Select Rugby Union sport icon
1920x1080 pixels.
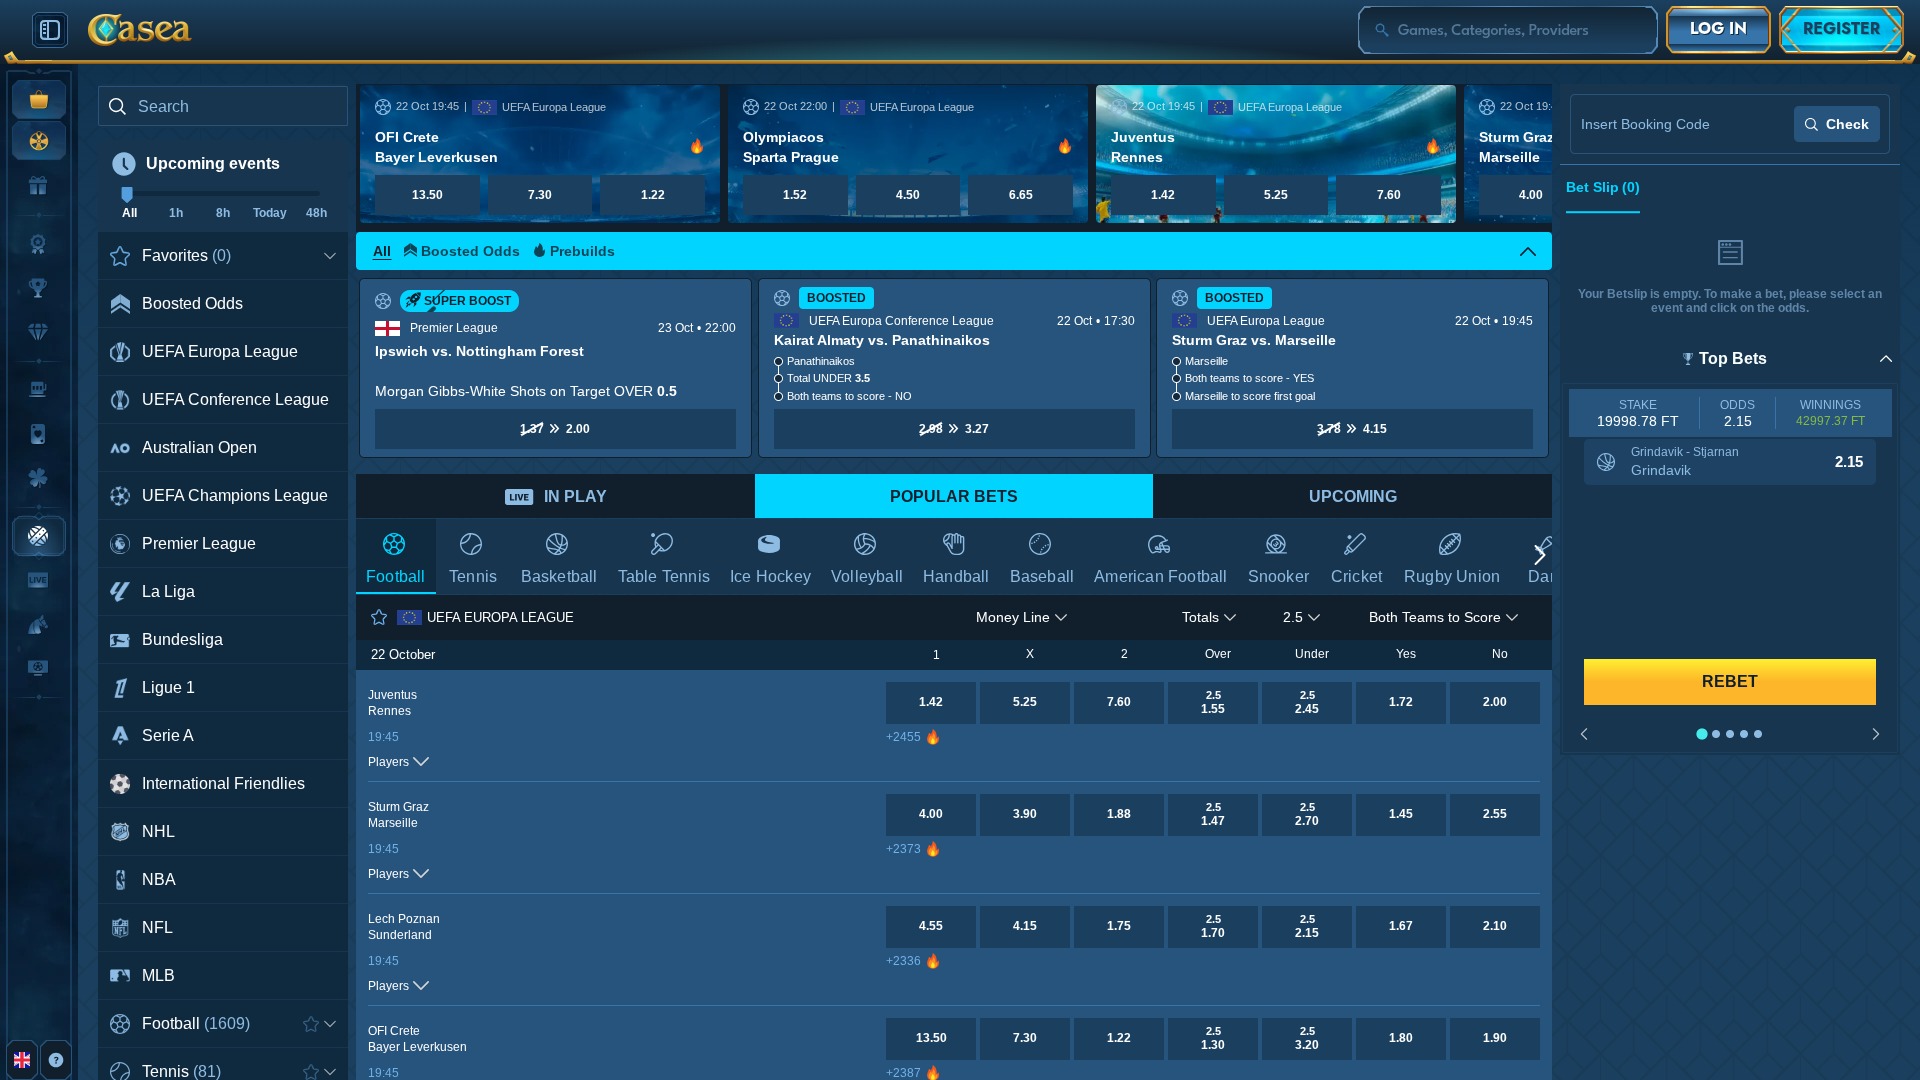pos(1451,558)
